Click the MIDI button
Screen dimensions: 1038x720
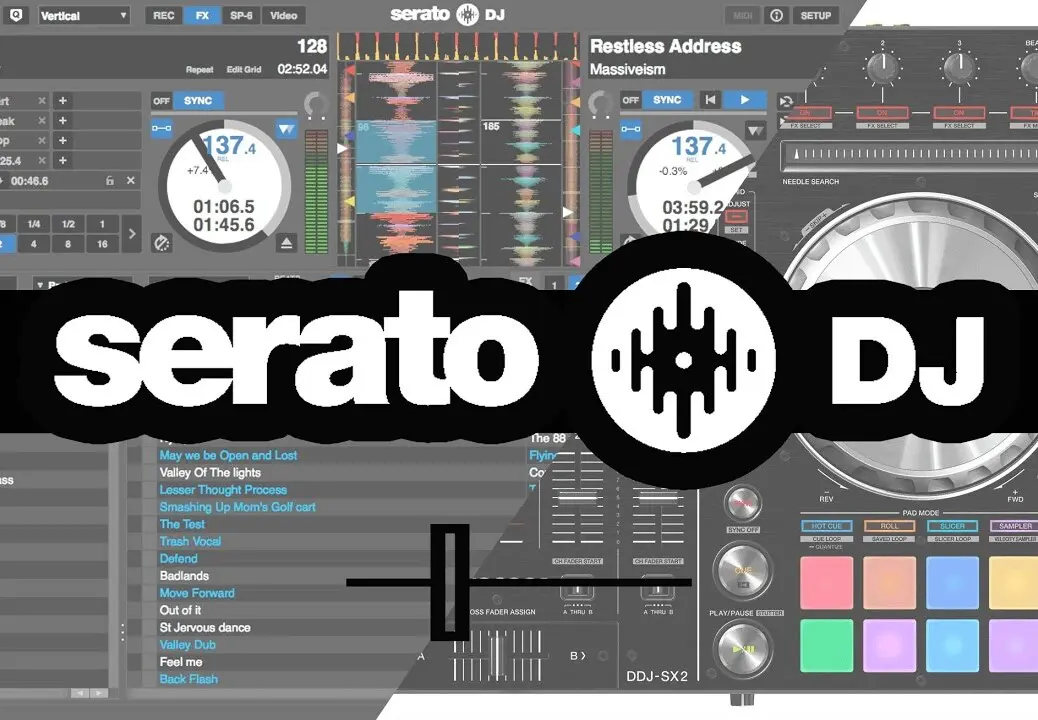[743, 15]
